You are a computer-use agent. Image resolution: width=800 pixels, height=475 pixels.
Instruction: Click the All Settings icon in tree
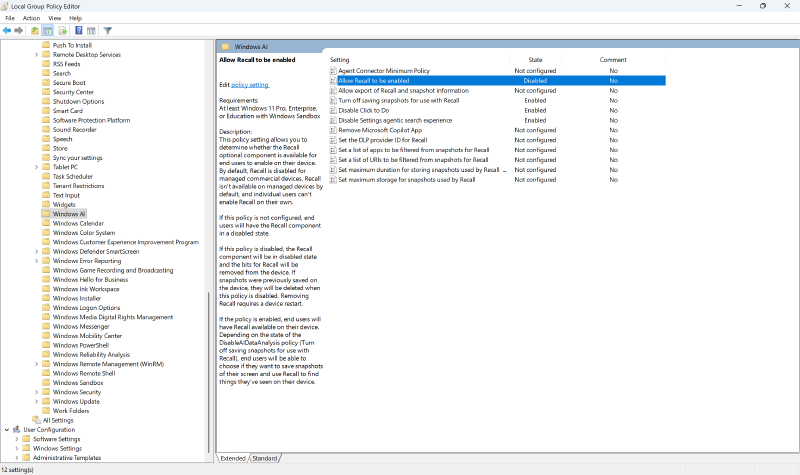click(36, 420)
